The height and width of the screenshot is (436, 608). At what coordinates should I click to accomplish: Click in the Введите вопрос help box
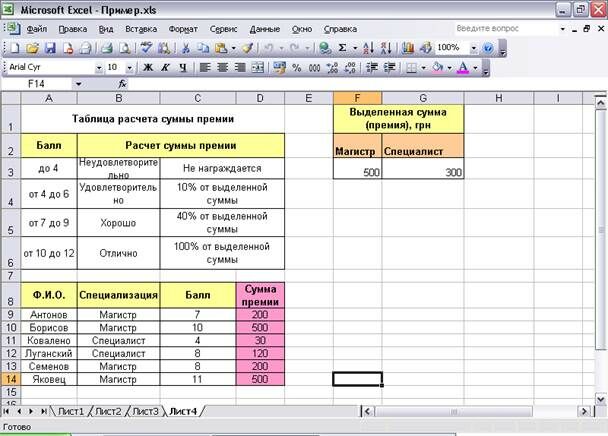click(506, 28)
